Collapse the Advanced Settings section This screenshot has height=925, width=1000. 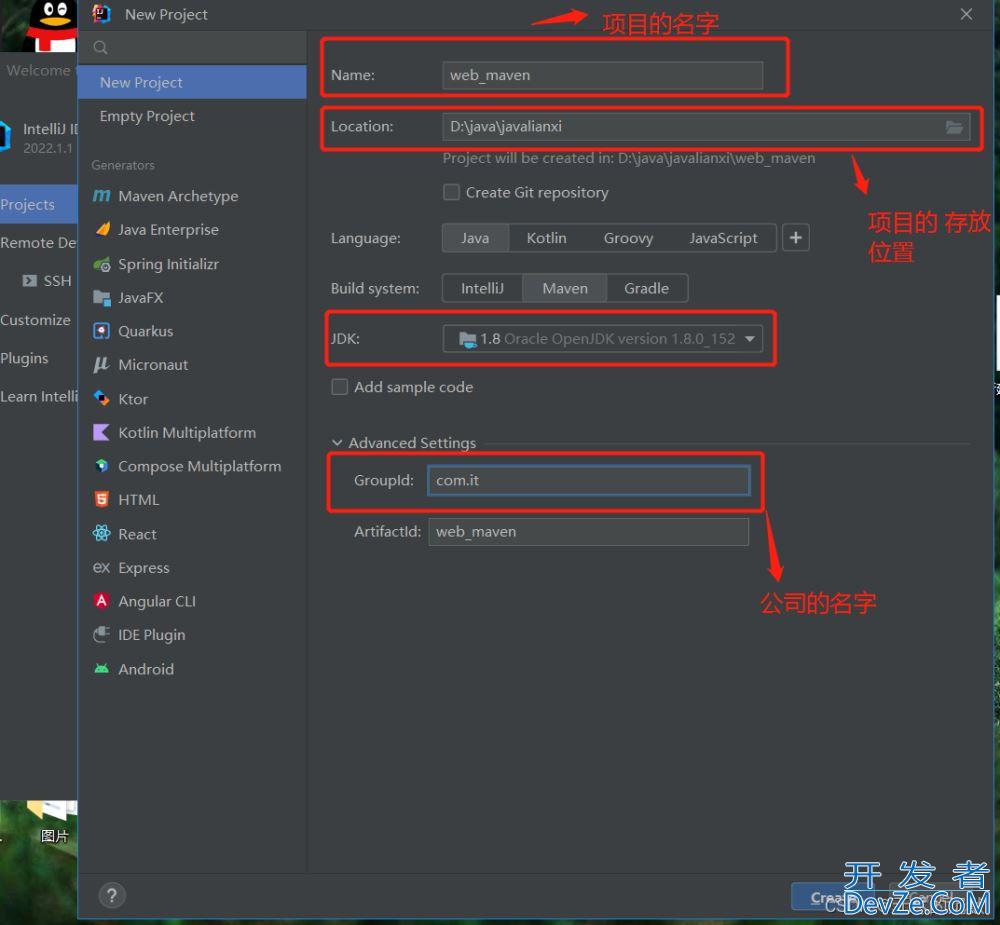click(337, 442)
